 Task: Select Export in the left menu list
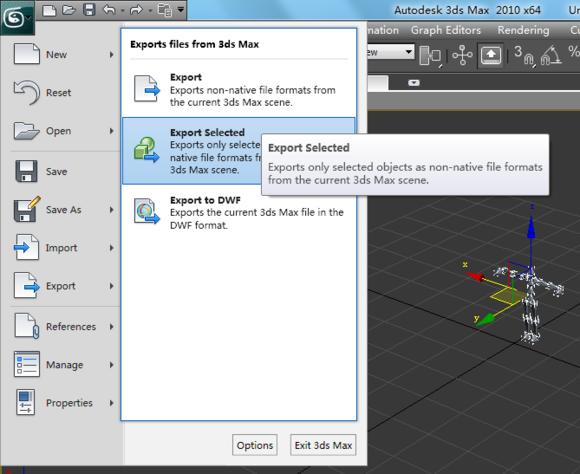coord(64,286)
